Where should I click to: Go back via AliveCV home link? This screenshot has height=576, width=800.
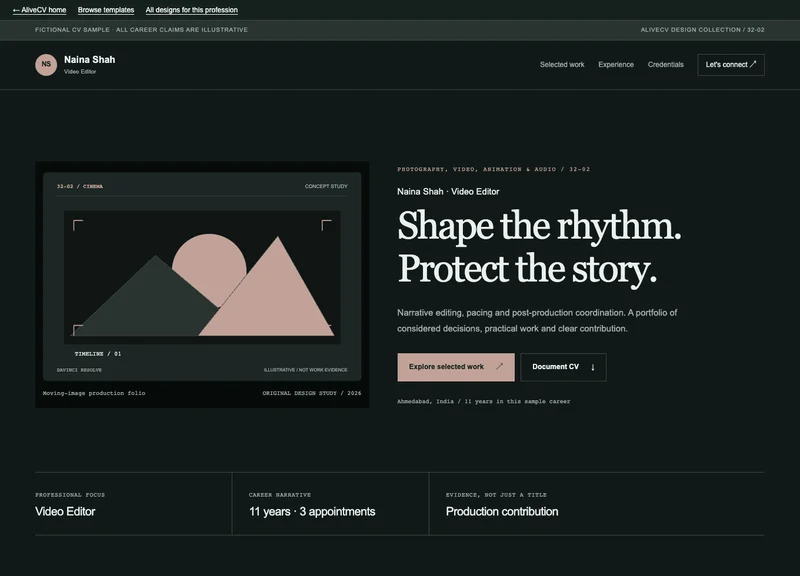(39, 10)
